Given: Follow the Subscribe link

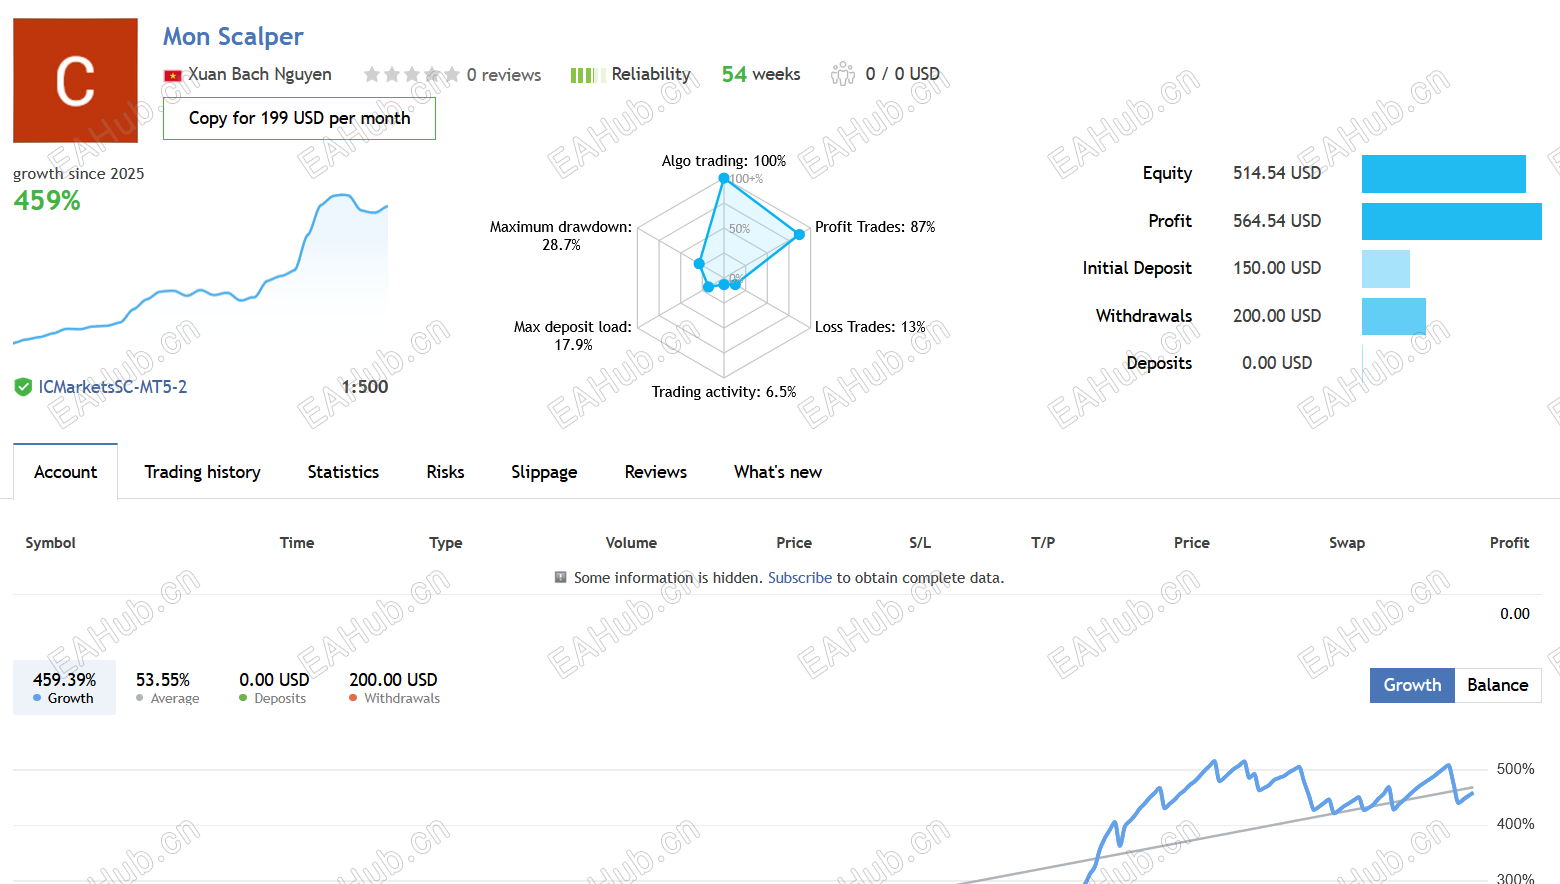Looking at the screenshot, I should (799, 578).
